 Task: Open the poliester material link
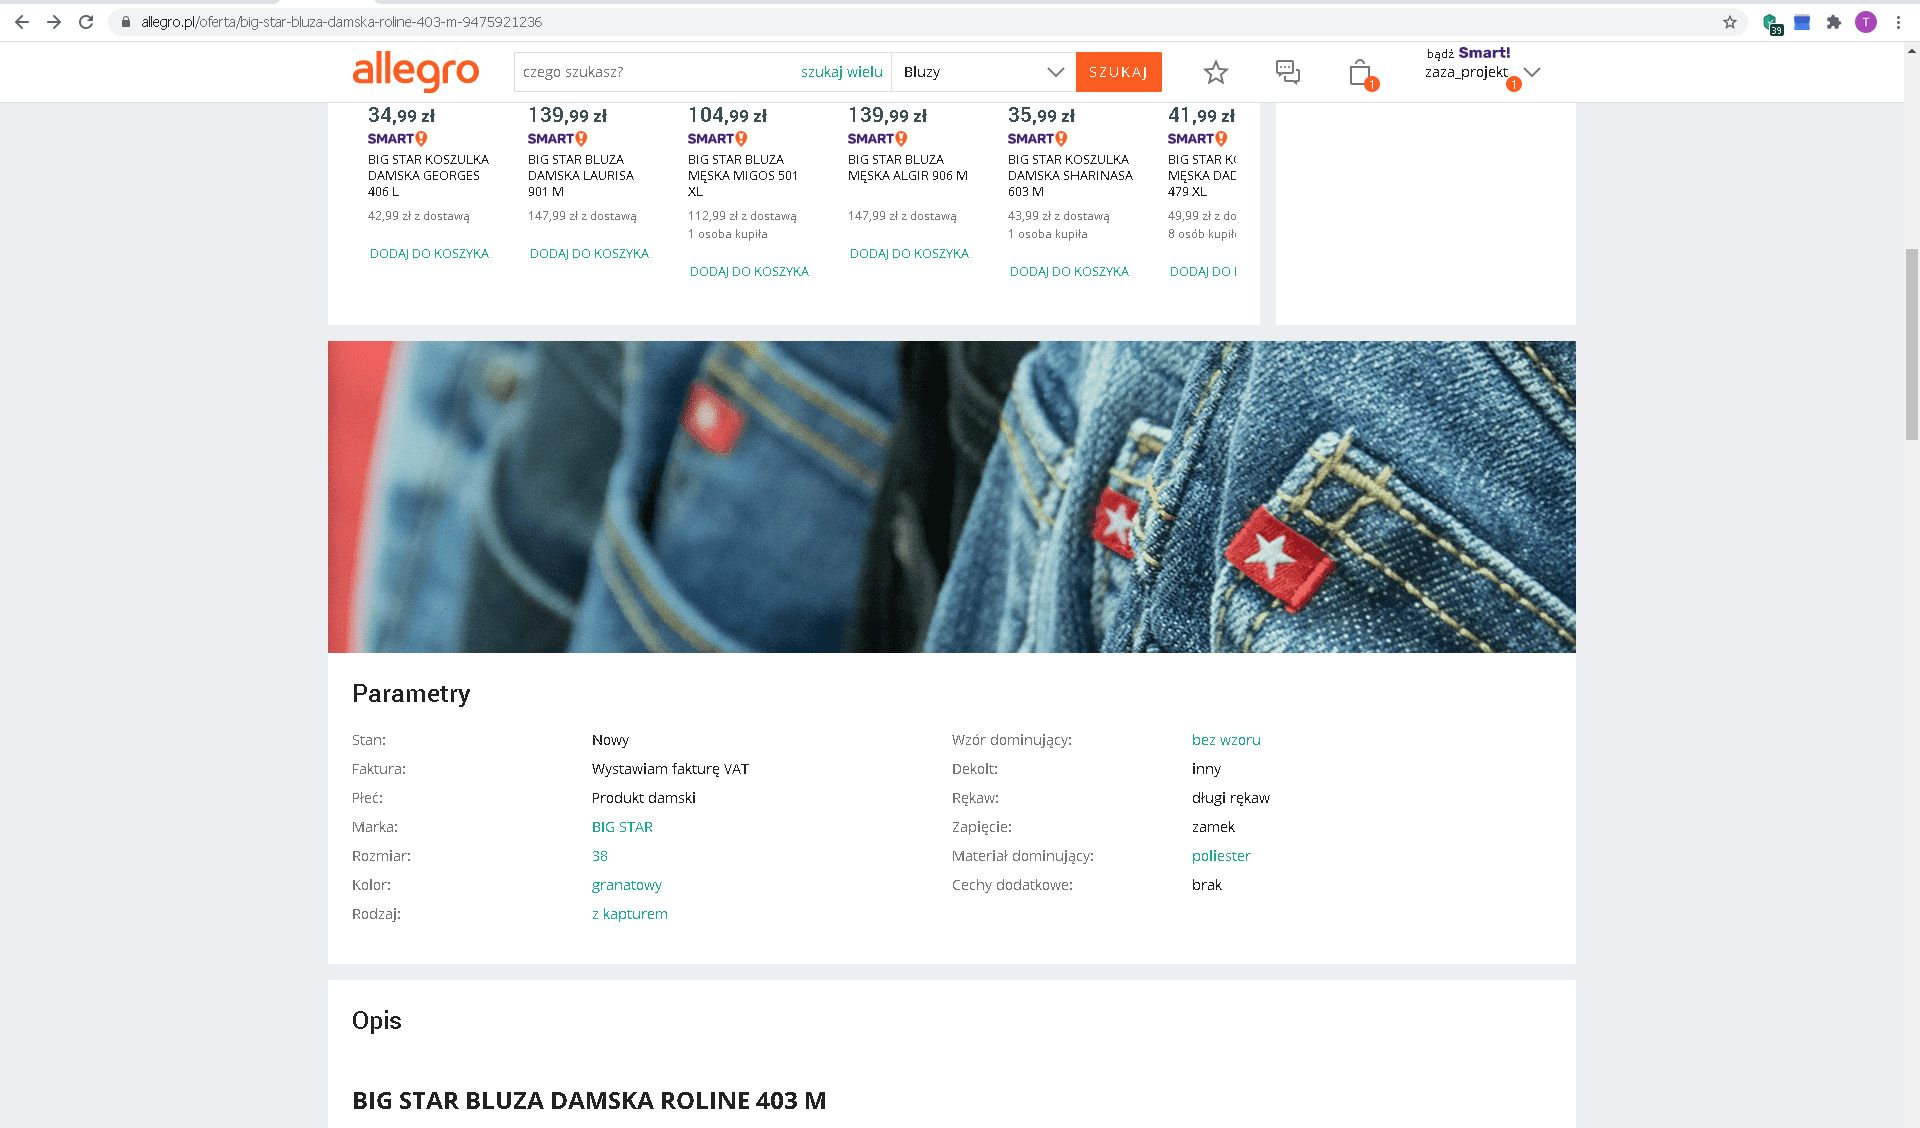(x=1220, y=856)
